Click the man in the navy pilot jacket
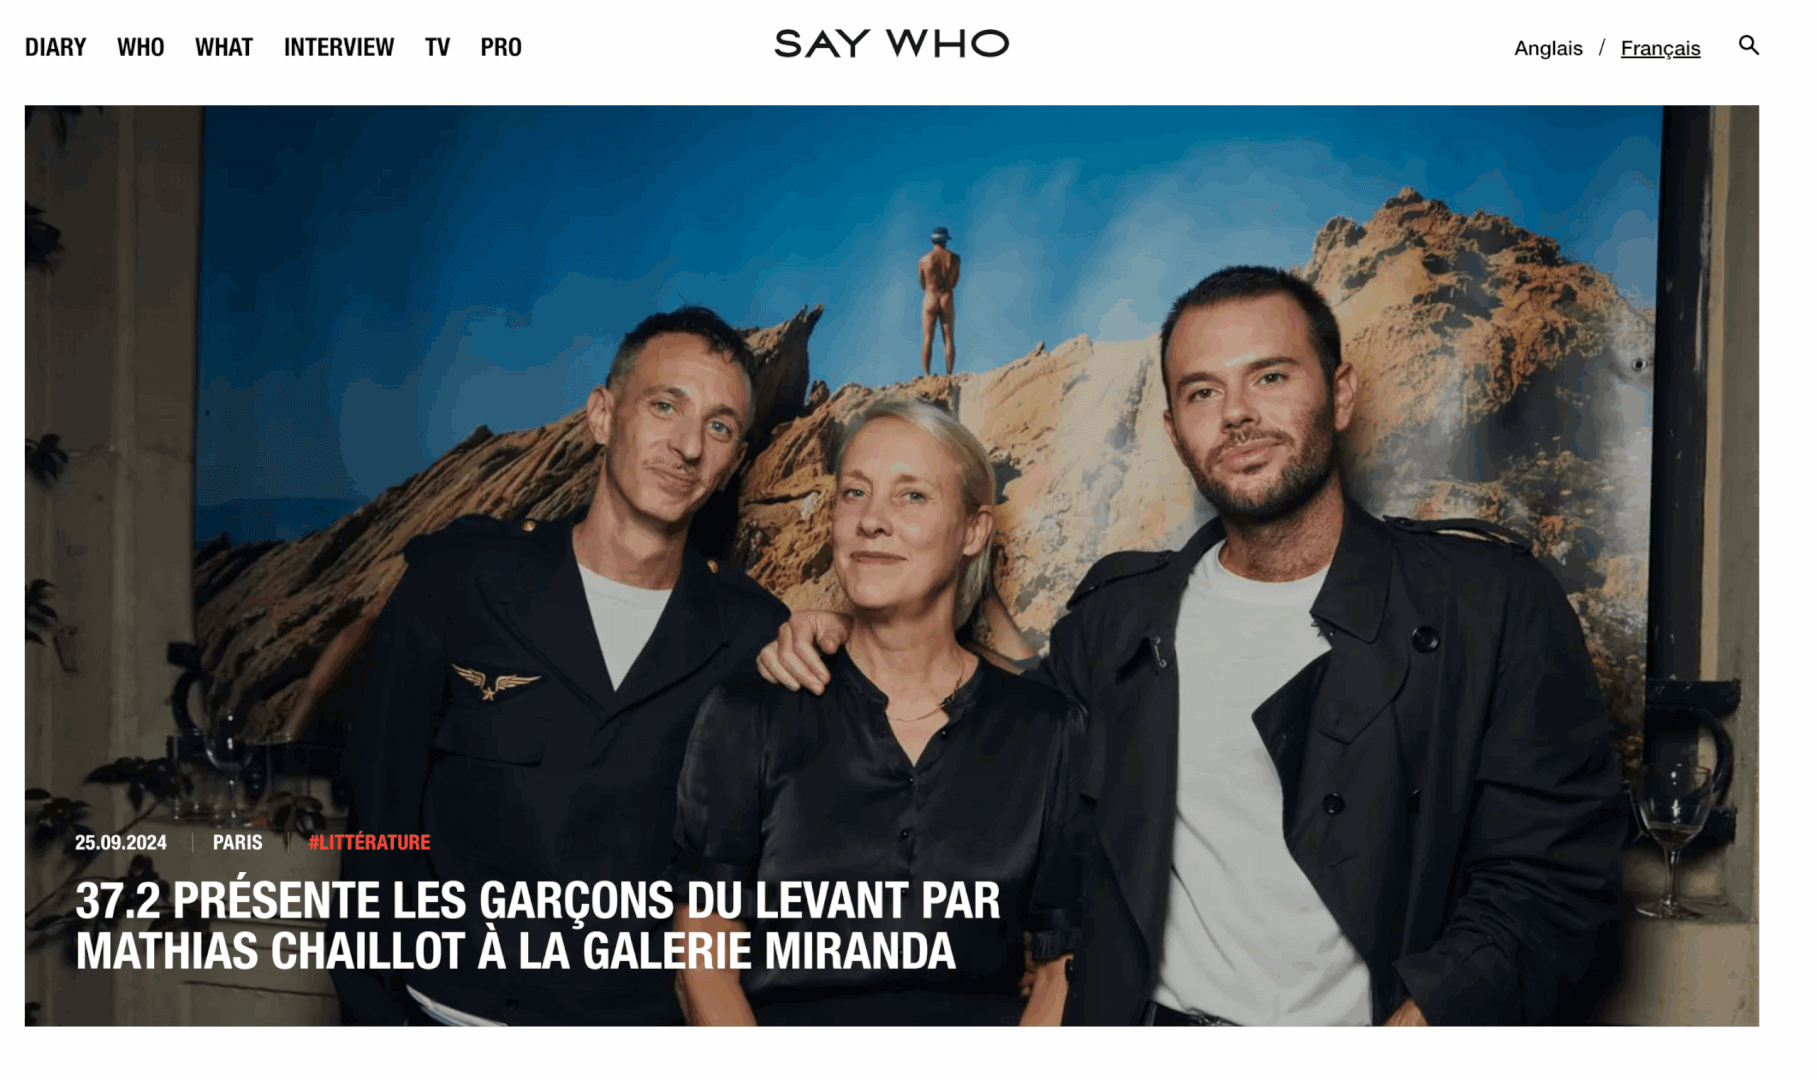Image resolution: width=1817 pixels, height=1080 pixels. coord(560,650)
